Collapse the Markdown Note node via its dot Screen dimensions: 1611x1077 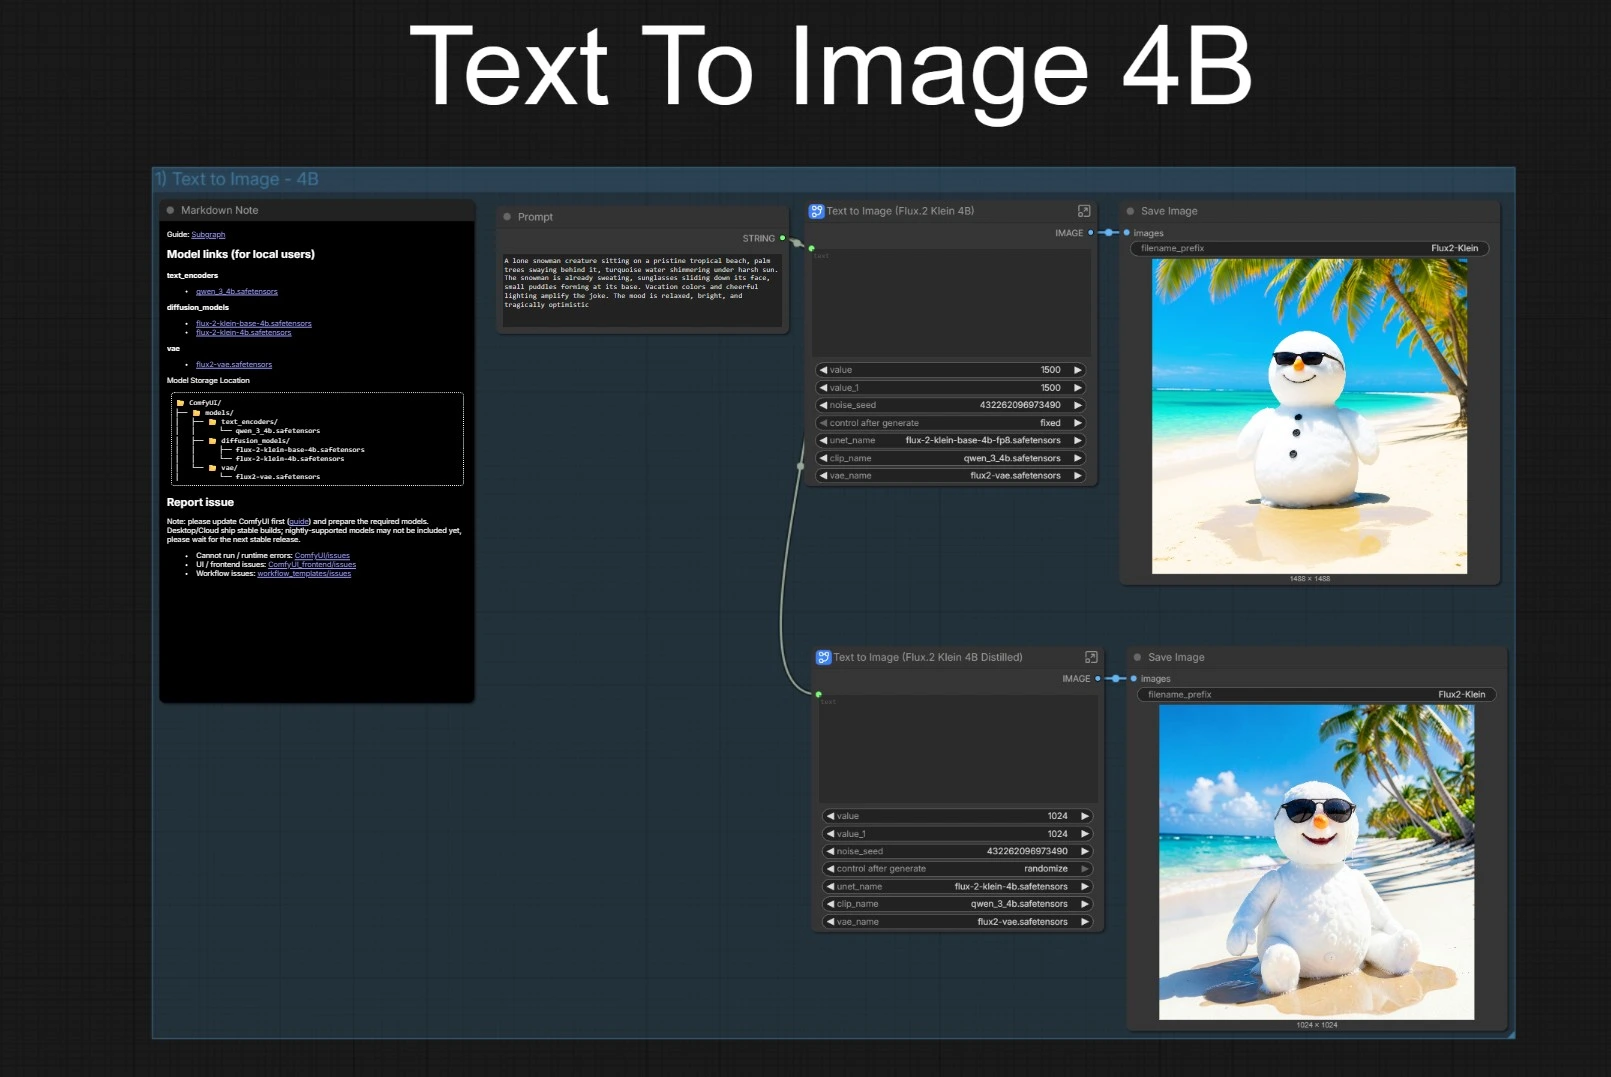pyautogui.click(x=170, y=210)
